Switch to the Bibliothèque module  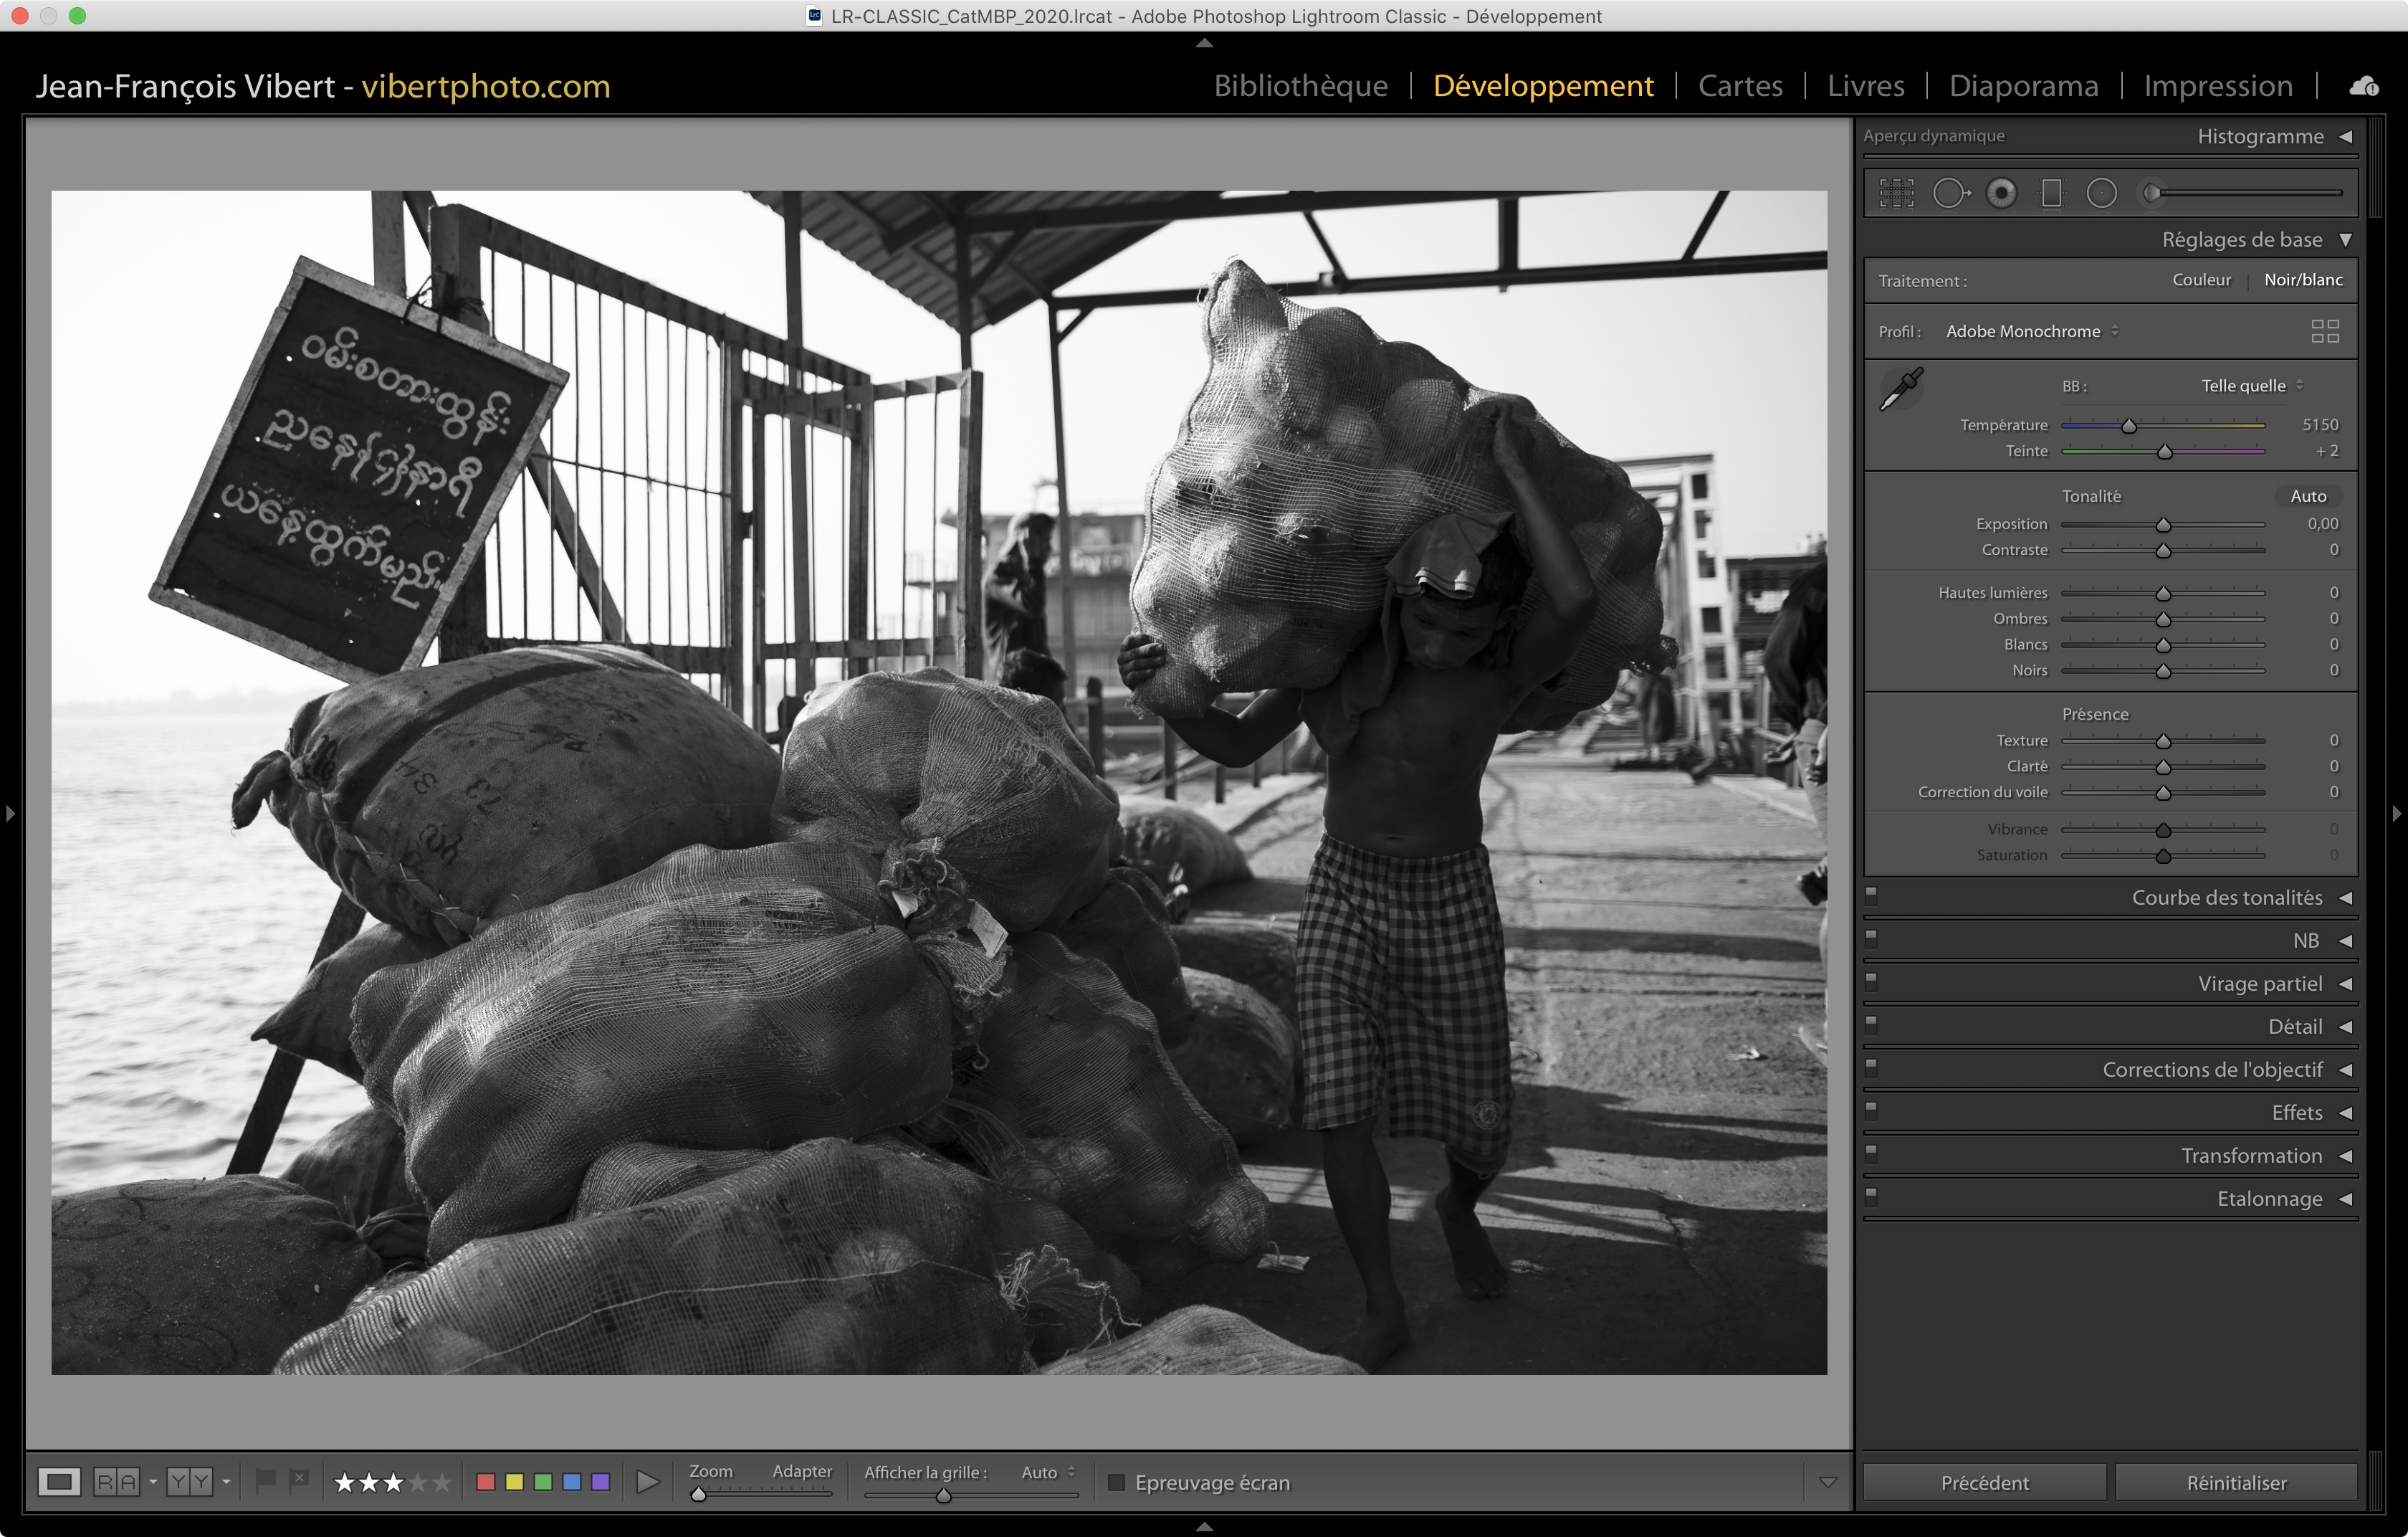click(x=1300, y=86)
